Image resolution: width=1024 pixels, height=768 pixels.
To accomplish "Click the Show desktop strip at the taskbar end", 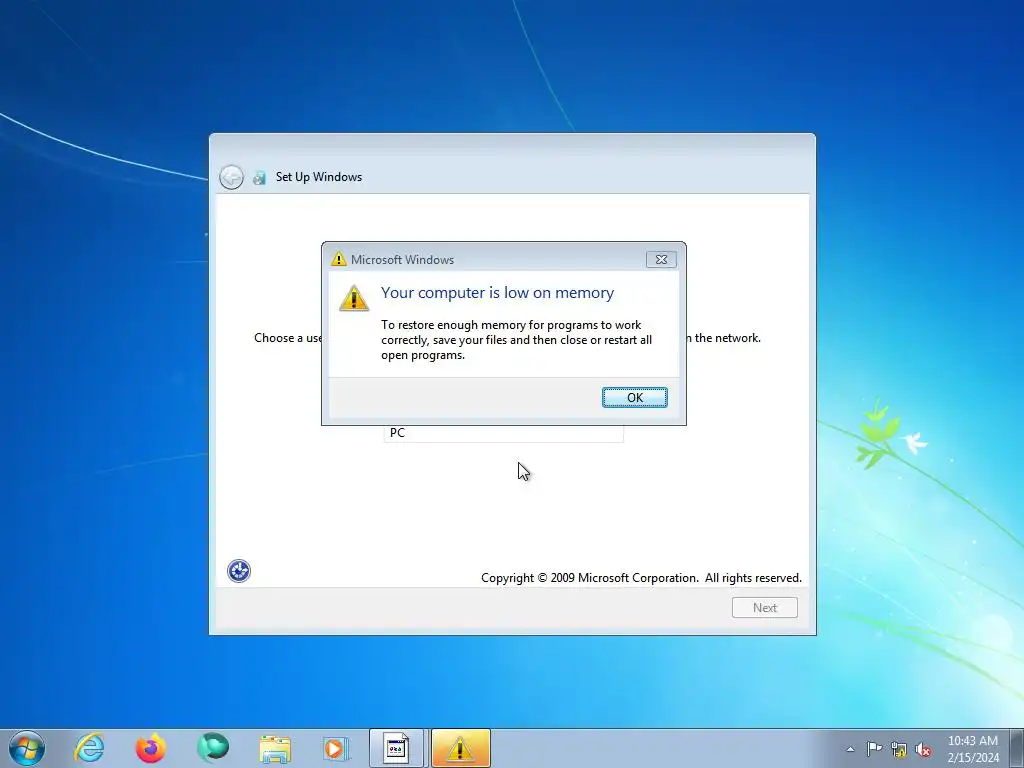I will 1018,748.
